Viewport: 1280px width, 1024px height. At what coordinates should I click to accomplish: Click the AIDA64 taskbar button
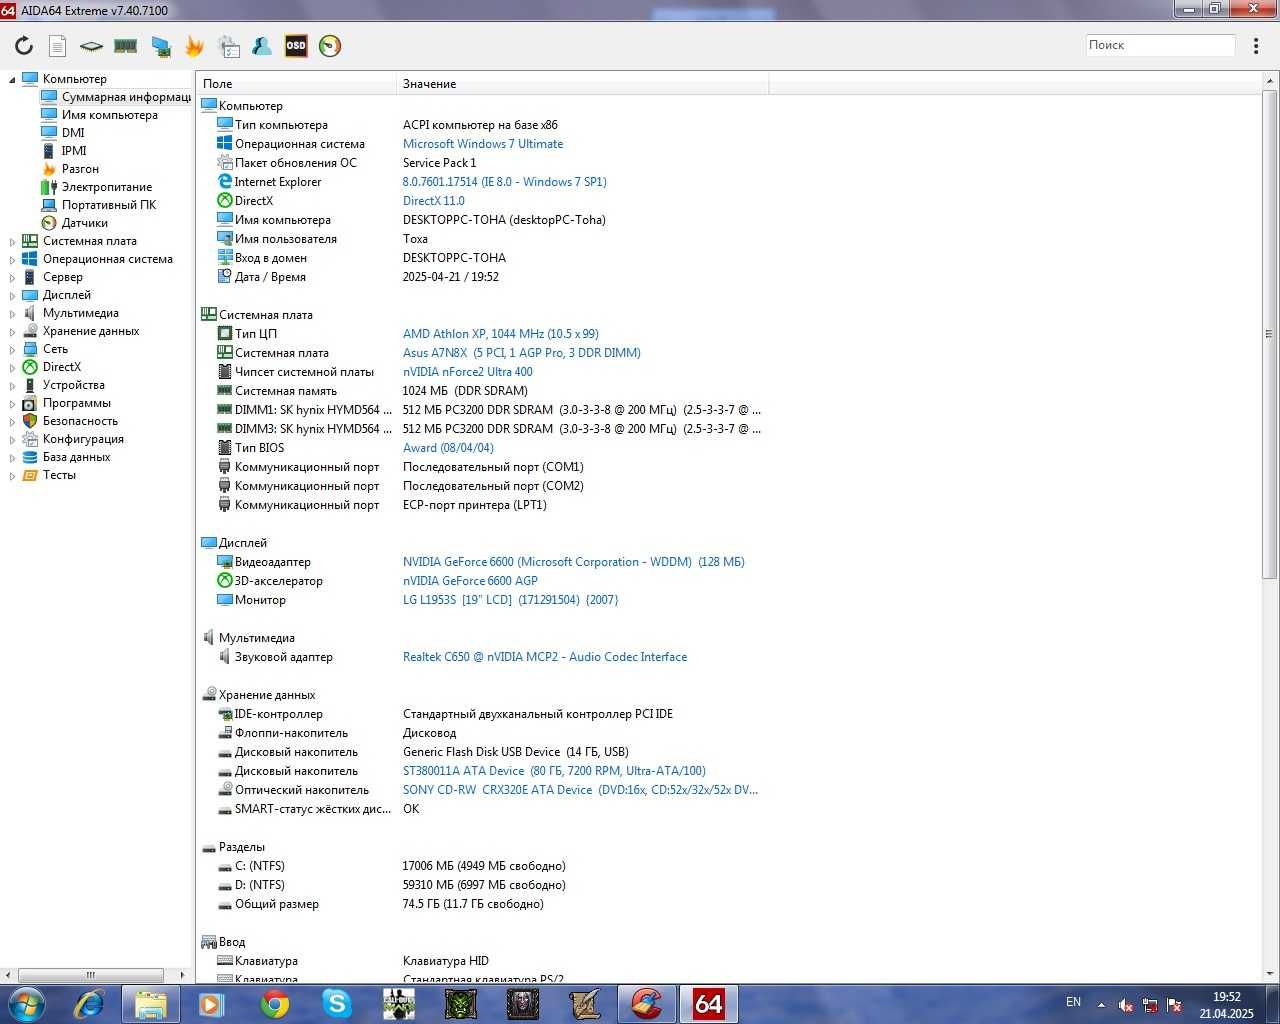point(708,1004)
